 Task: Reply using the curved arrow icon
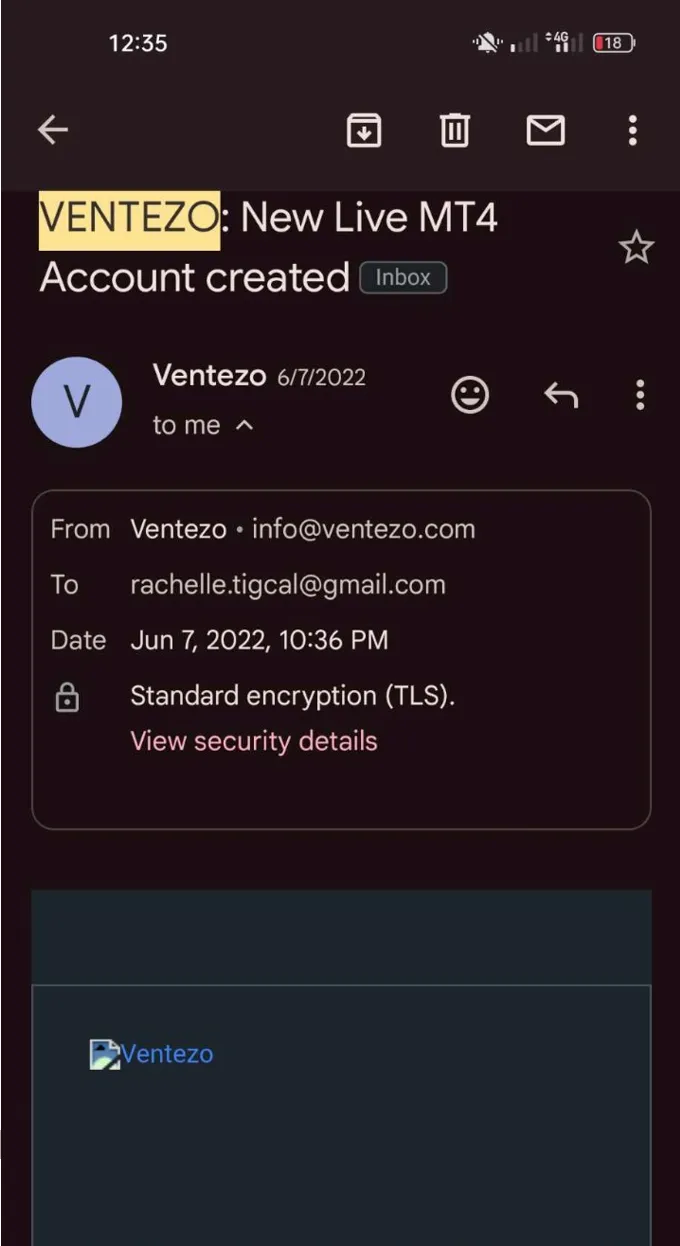click(x=561, y=396)
